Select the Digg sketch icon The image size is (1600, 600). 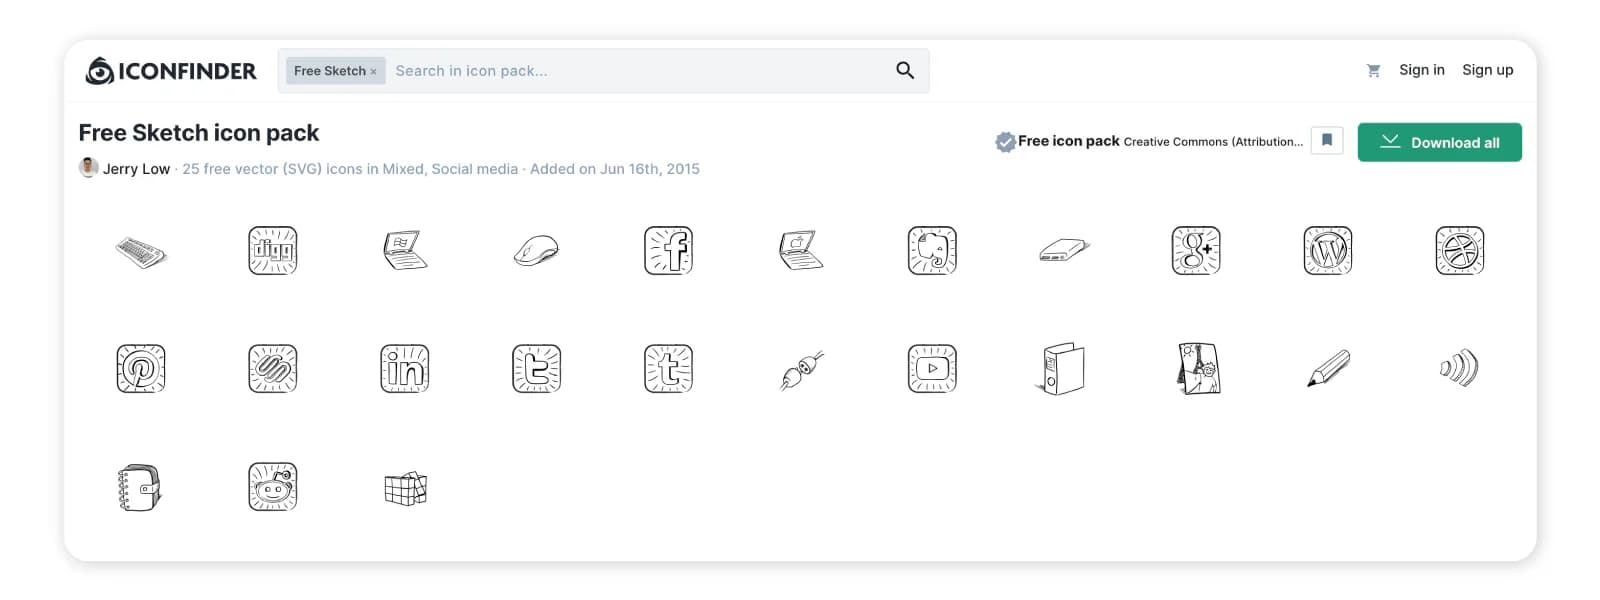(273, 250)
